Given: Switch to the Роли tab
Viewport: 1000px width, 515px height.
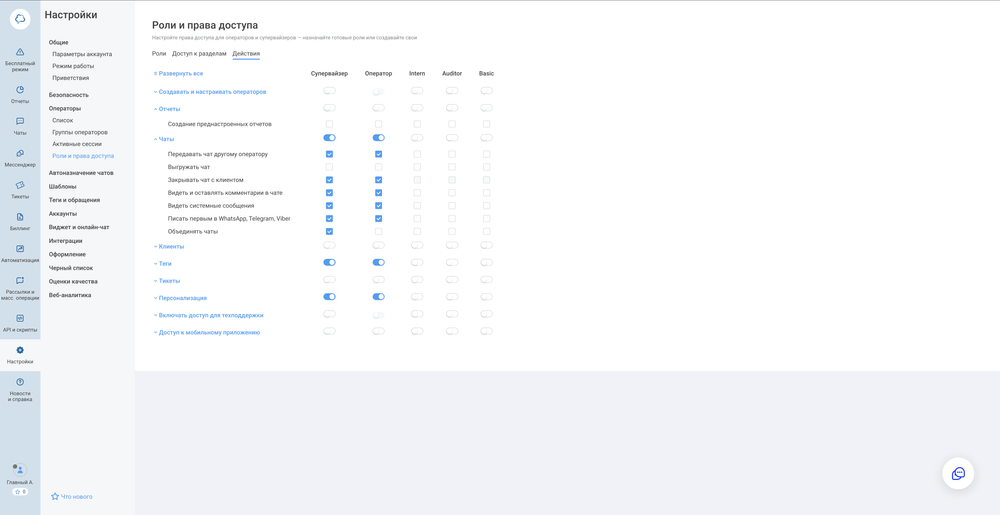Looking at the screenshot, I should click(159, 54).
